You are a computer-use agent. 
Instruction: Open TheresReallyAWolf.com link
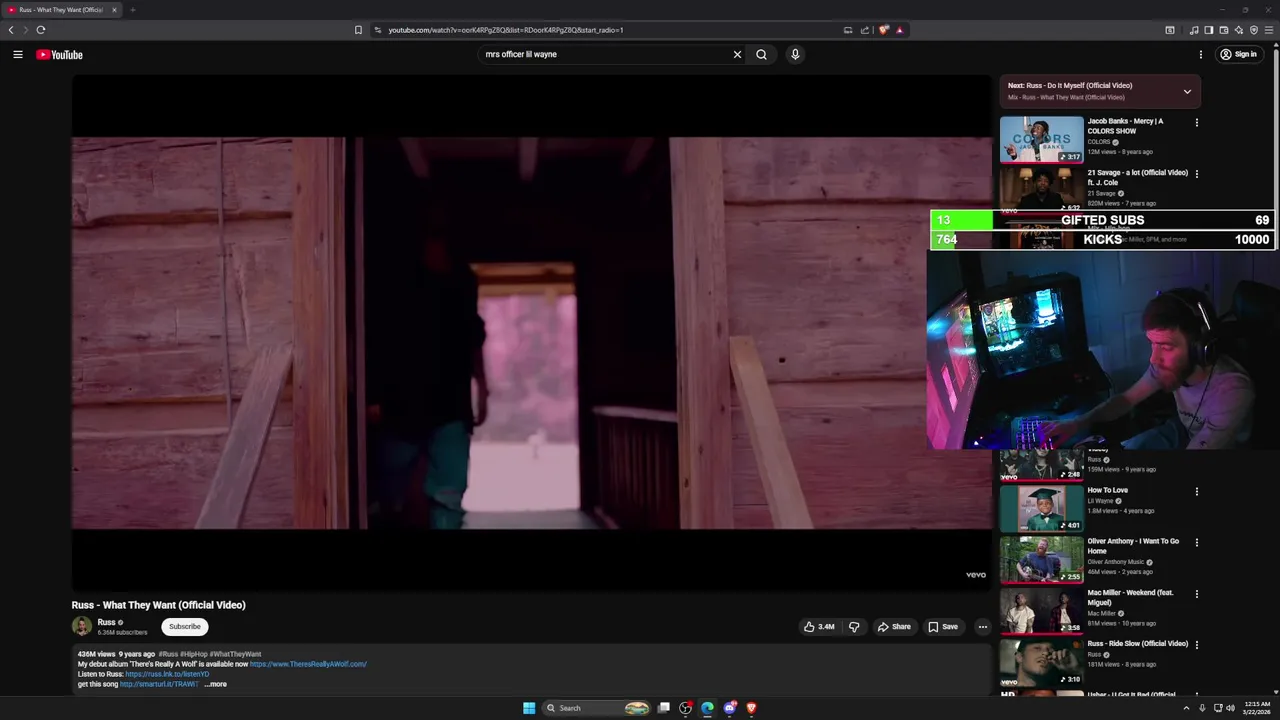[308, 664]
